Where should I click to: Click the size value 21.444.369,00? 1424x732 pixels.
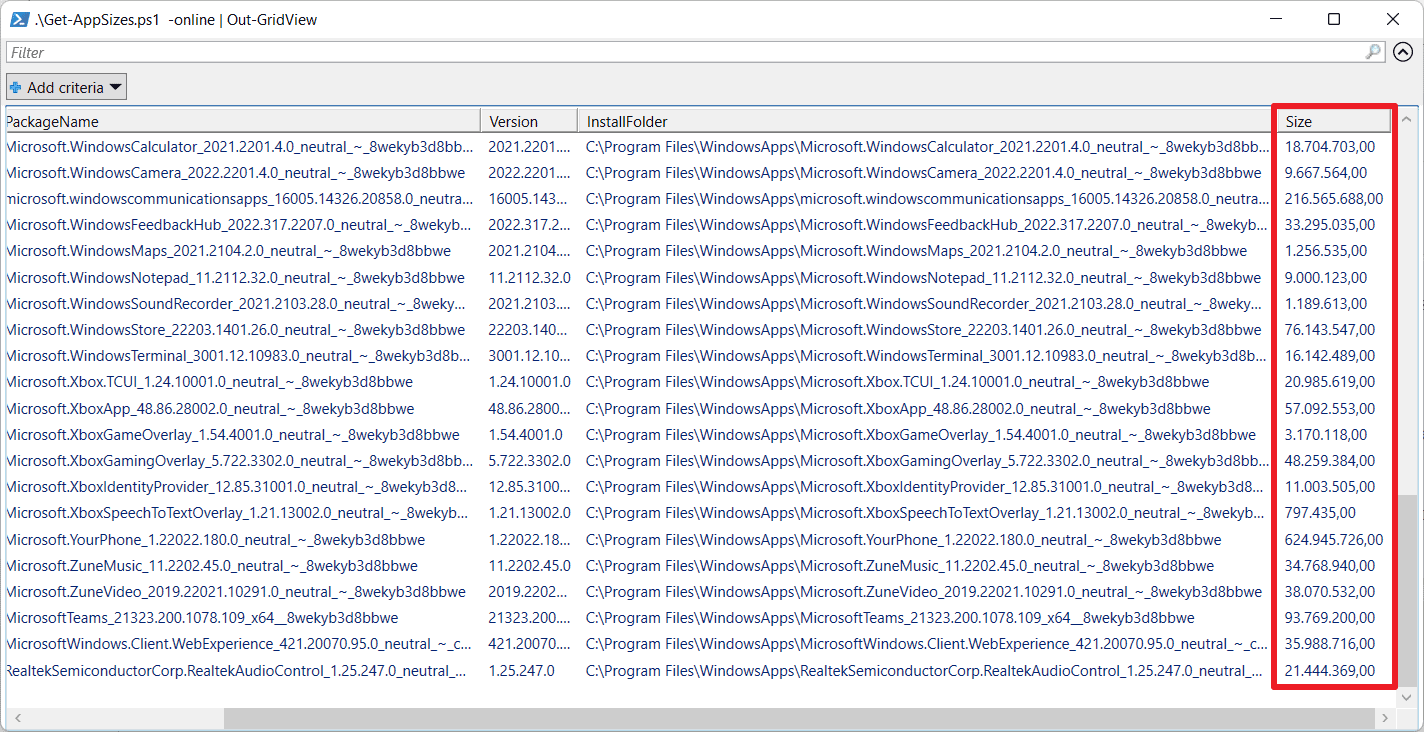(1329, 670)
